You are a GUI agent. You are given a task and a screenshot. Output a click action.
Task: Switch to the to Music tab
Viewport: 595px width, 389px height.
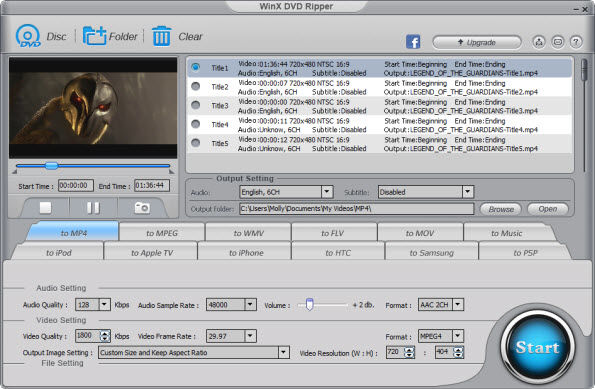pyautogui.click(x=507, y=233)
